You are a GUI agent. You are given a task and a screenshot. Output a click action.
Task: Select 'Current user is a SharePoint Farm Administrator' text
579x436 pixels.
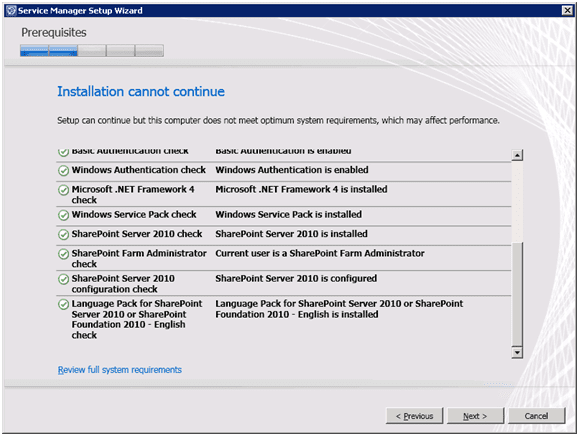(x=320, y=253)
